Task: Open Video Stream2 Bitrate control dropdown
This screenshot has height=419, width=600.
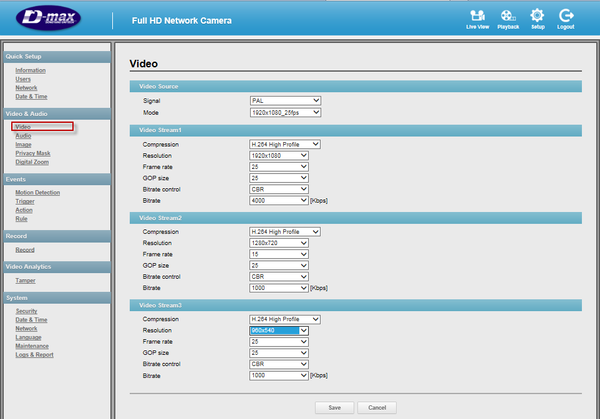Action: [x=279, y=277]
